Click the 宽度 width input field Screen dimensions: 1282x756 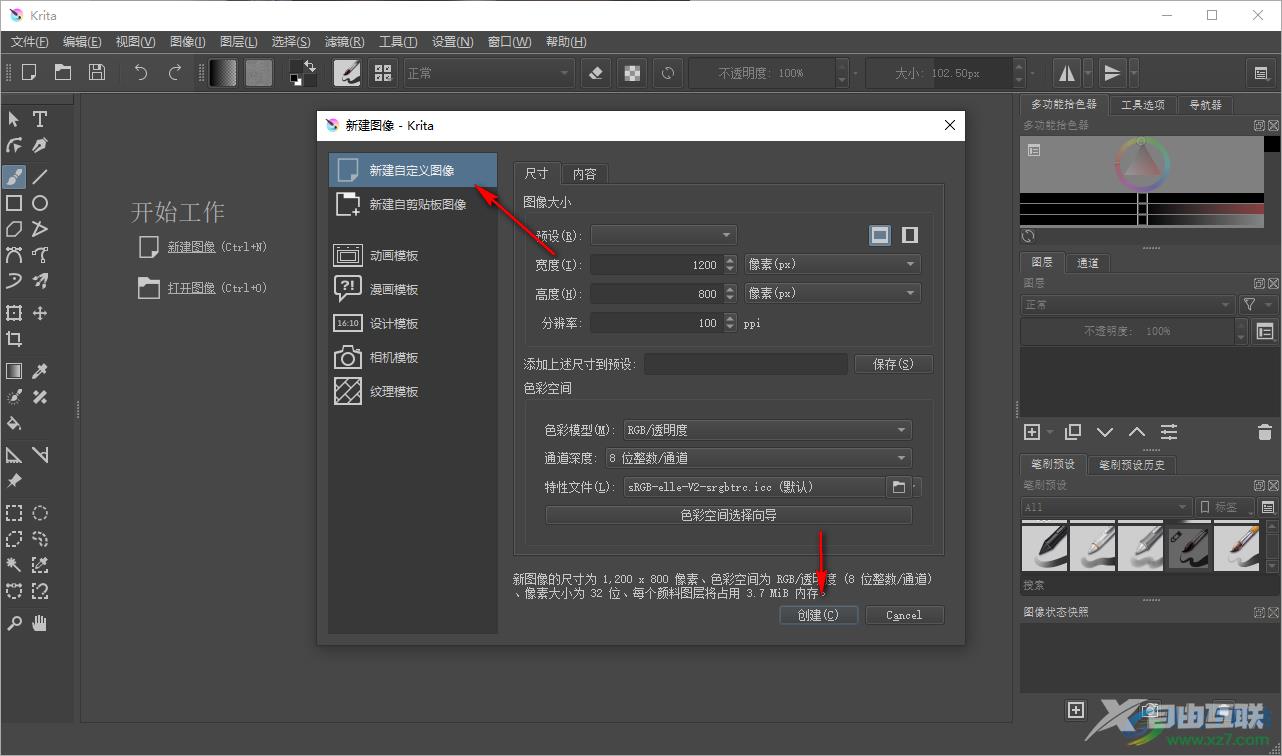click(x=656, y=264)
